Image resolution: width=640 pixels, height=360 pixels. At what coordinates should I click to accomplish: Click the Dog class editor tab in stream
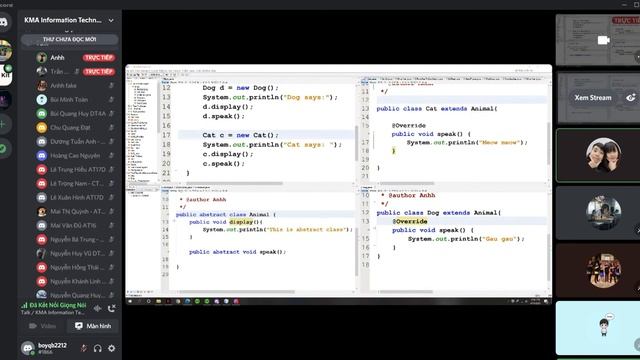click(x=367, y=187)
